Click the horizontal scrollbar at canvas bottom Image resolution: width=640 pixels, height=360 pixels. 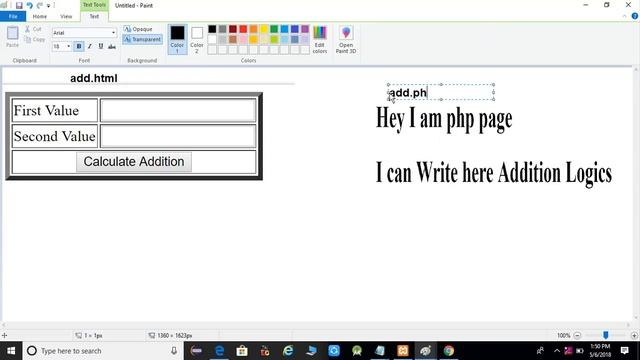[316, 325]
